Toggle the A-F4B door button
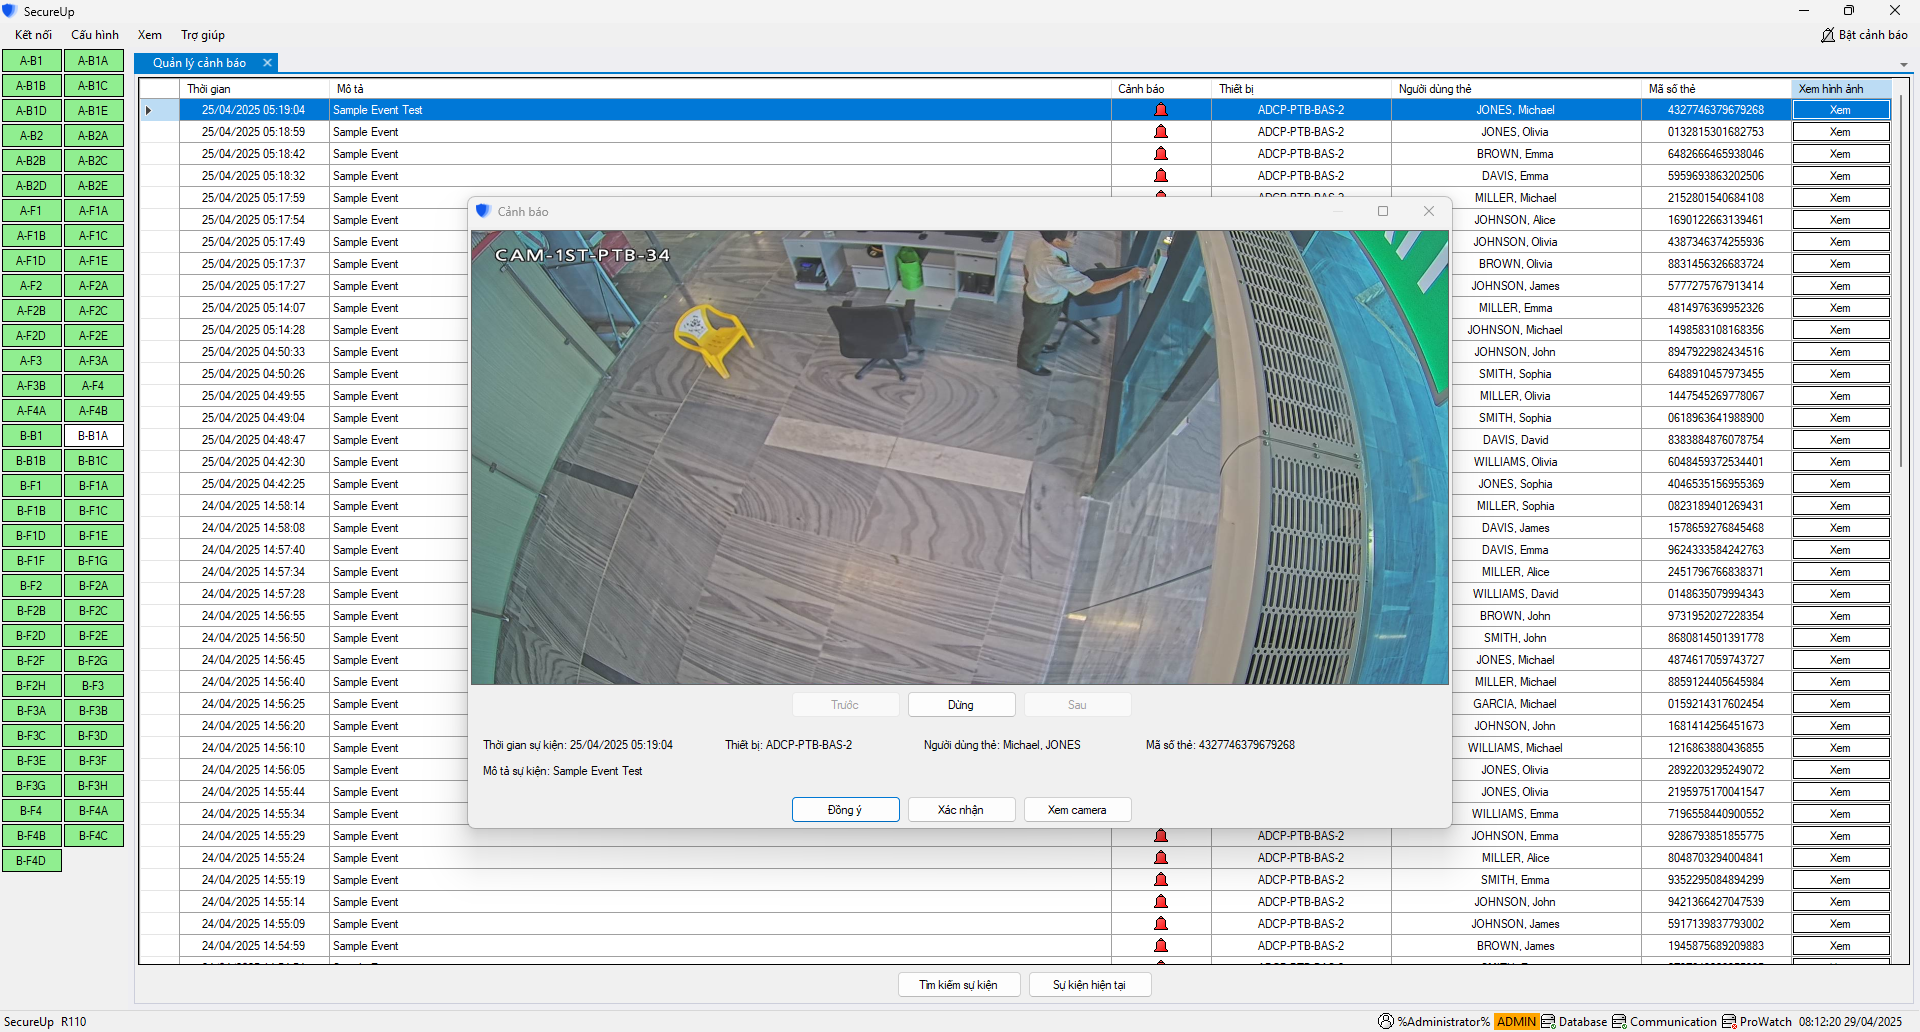This screenshot has height=1032, width=1920. [93, 411]
